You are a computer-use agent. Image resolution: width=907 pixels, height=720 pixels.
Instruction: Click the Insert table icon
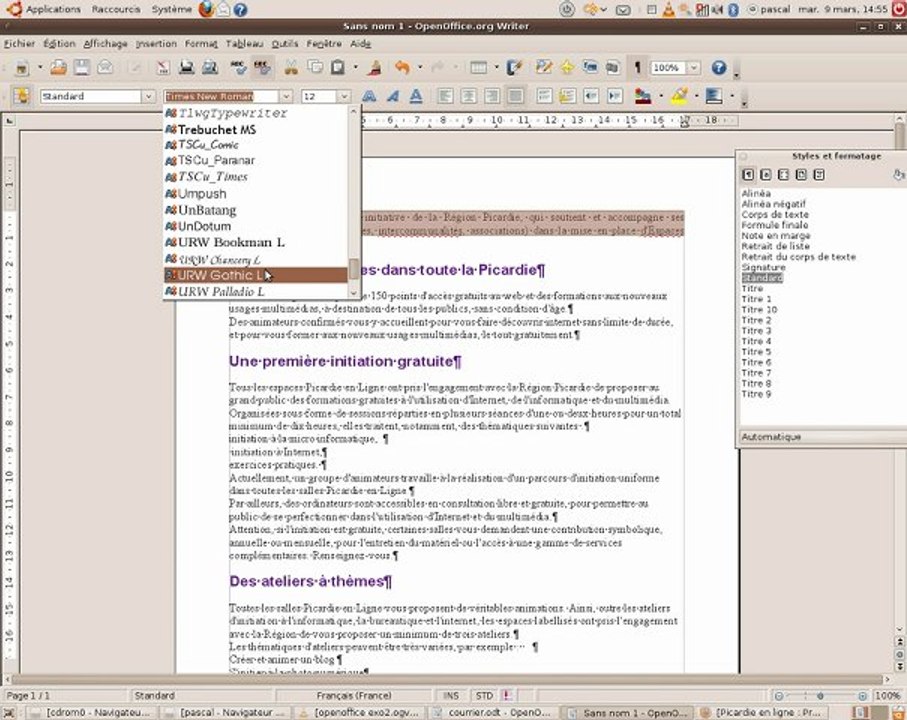click(478, 68)
